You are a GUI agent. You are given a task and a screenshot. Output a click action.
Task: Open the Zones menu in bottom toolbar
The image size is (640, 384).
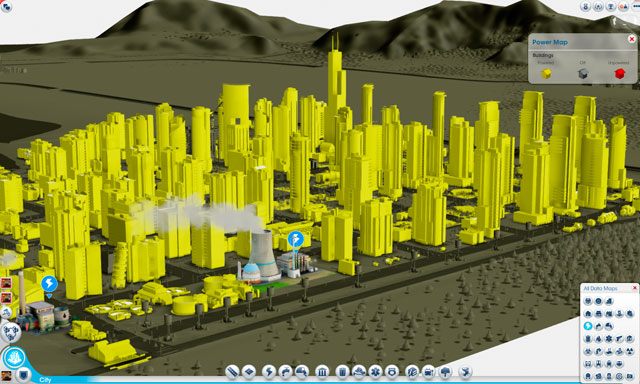click(x=249, y=372)
